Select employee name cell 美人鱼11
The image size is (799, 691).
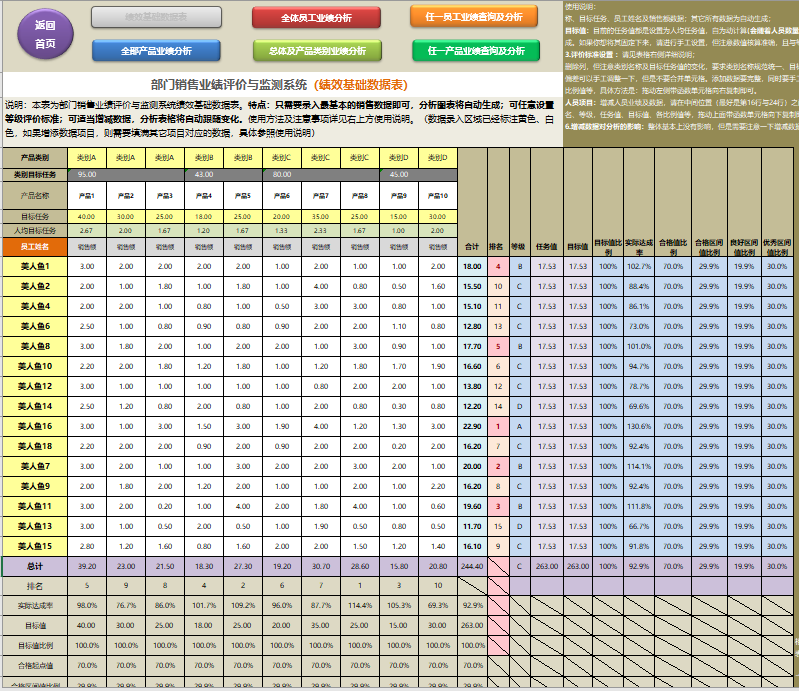[35, 506]
